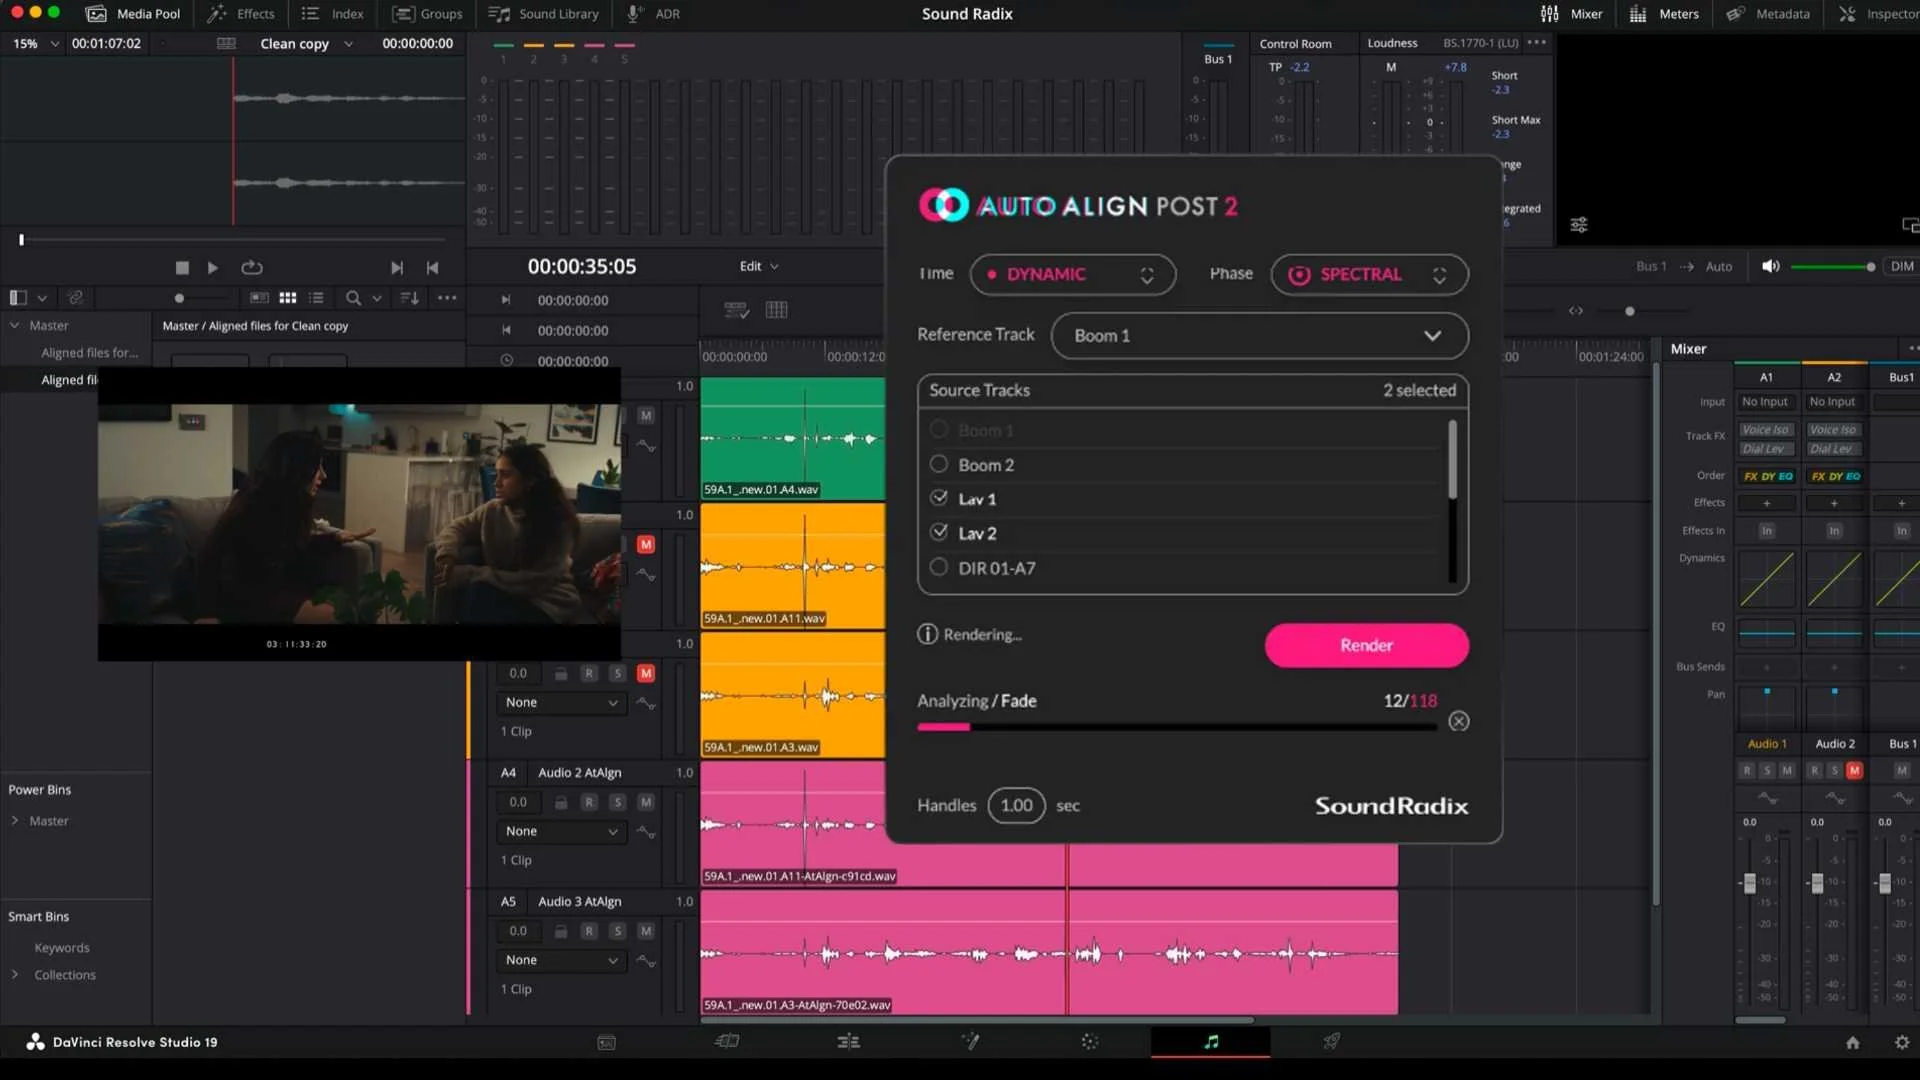Mute the Audio 2 AtAlgn track

click(x=645, y=802)
